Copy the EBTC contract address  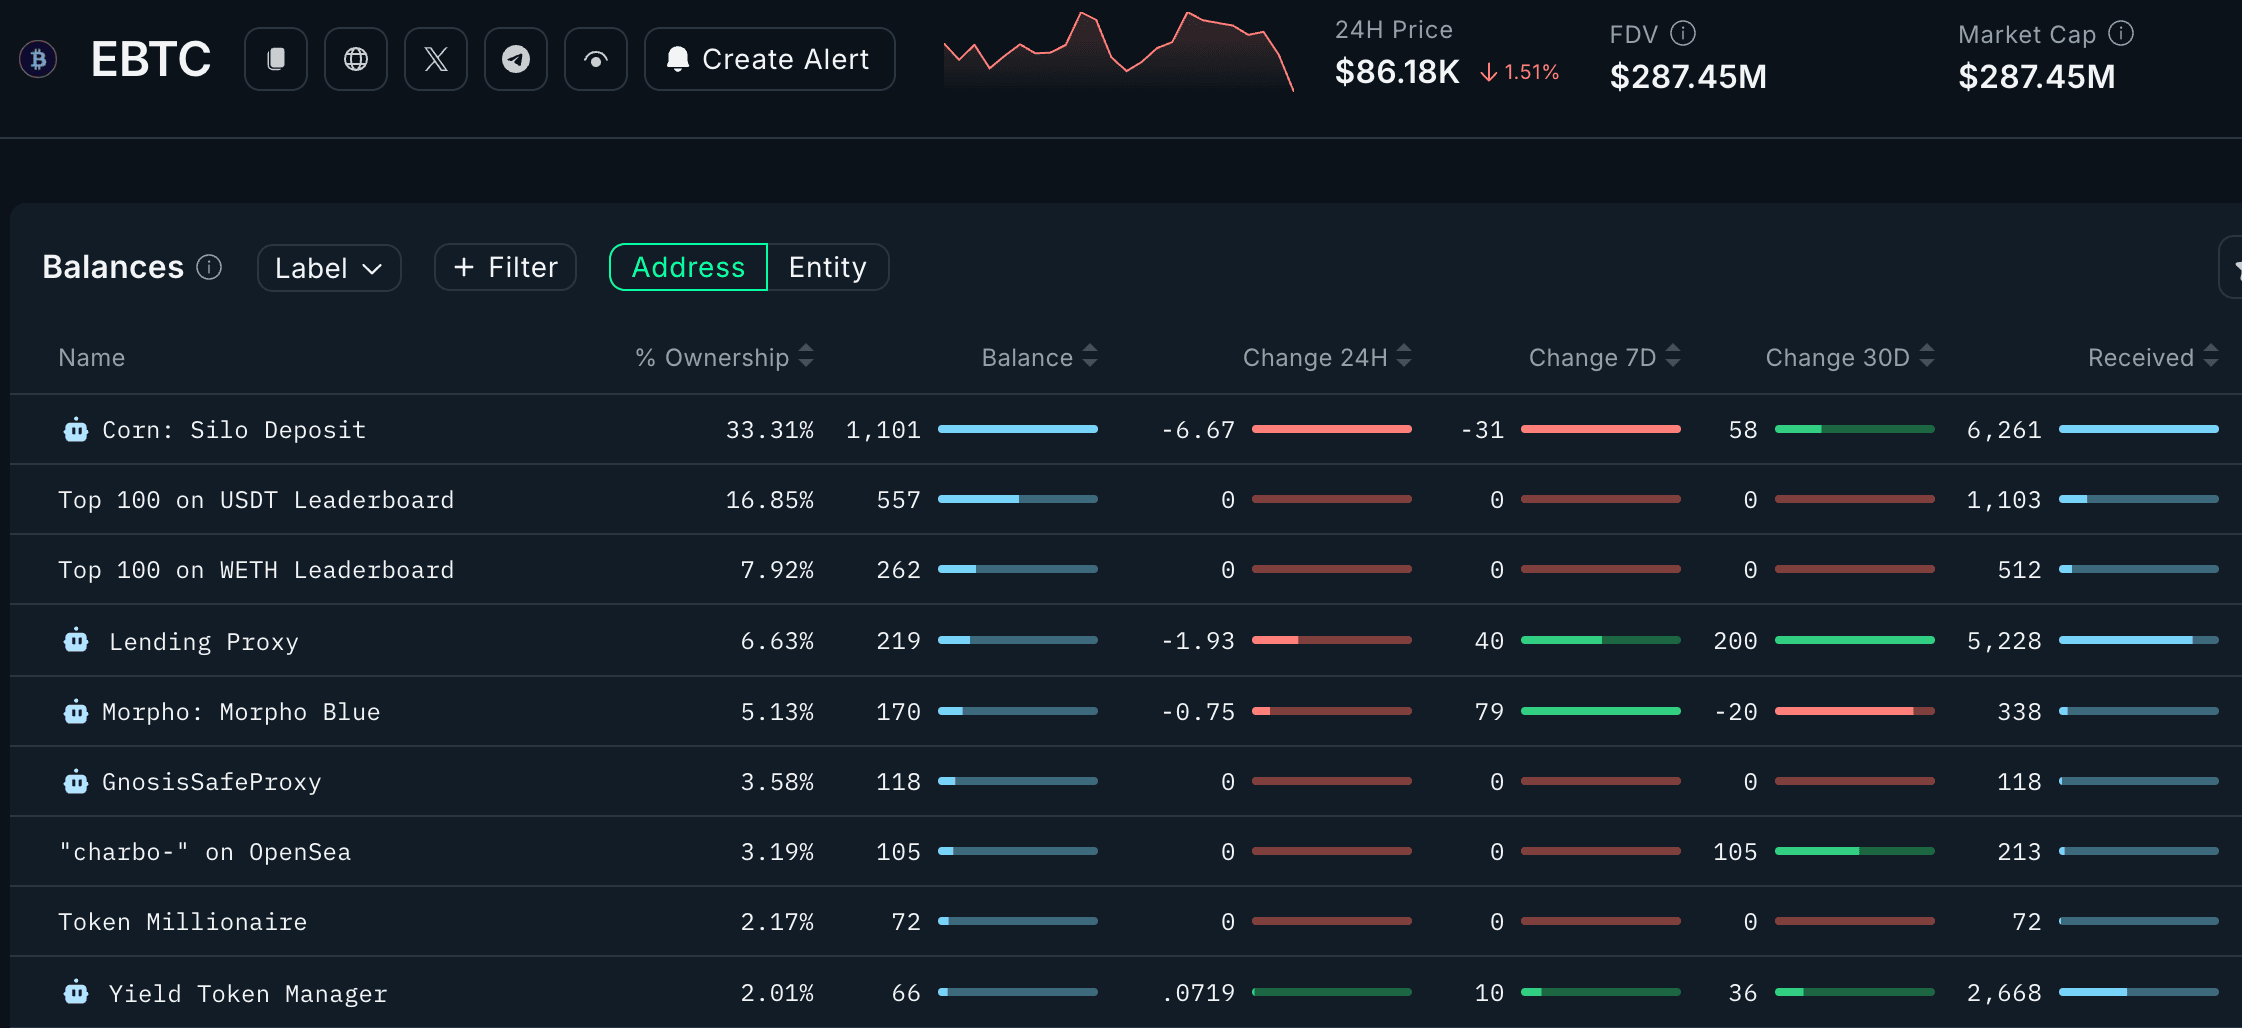pos(276,59)
